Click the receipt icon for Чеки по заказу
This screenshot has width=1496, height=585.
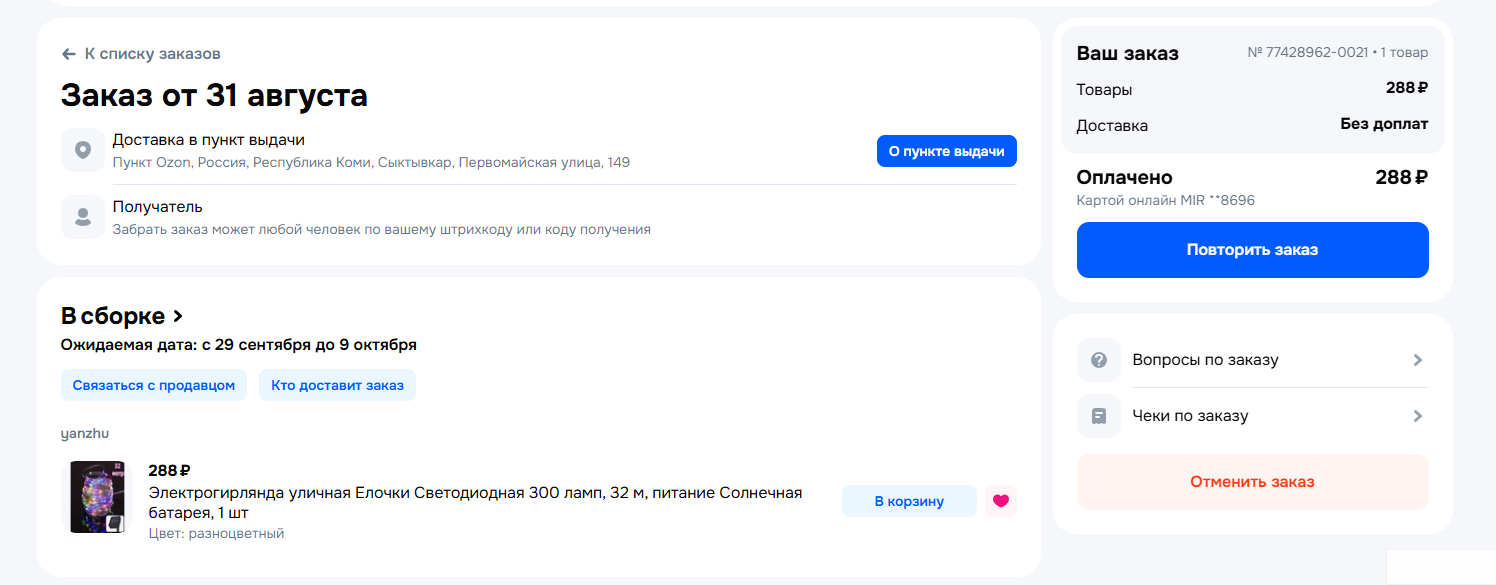click(x=1099, y=416)
